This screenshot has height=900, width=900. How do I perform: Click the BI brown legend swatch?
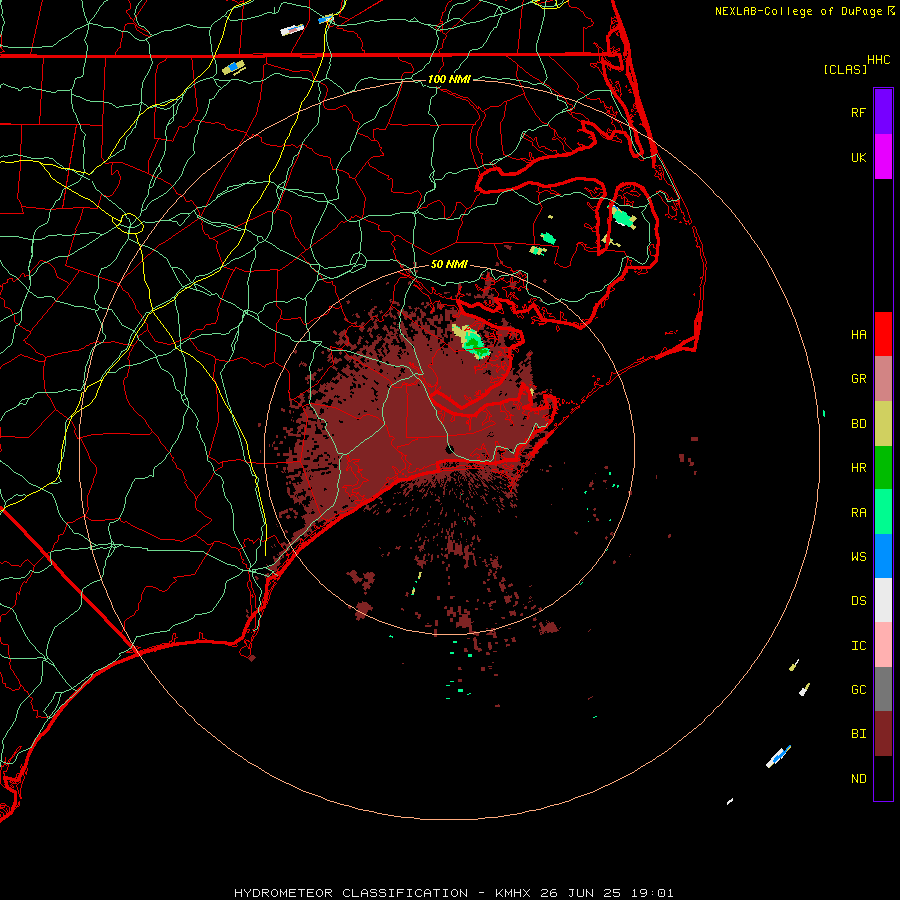pos(883,734)
